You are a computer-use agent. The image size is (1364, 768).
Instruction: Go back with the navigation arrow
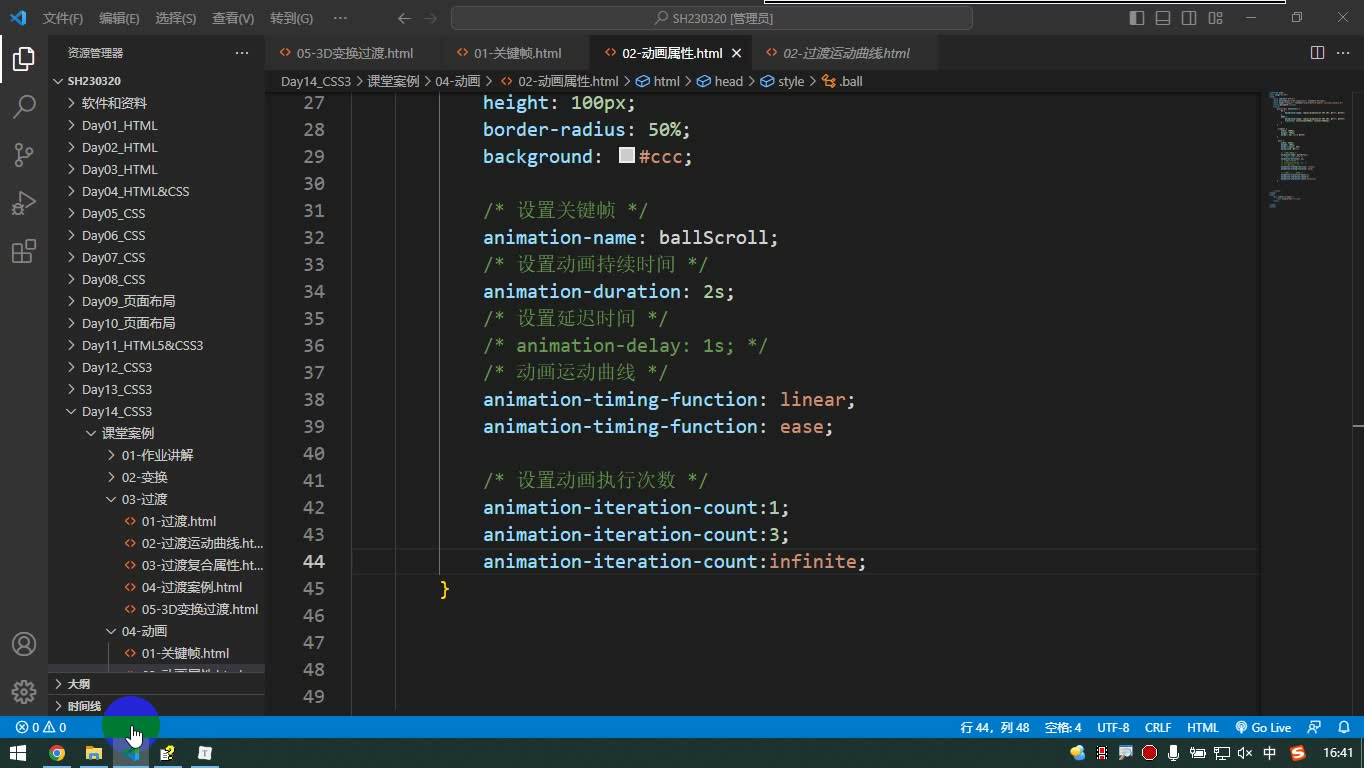point(404,18)
